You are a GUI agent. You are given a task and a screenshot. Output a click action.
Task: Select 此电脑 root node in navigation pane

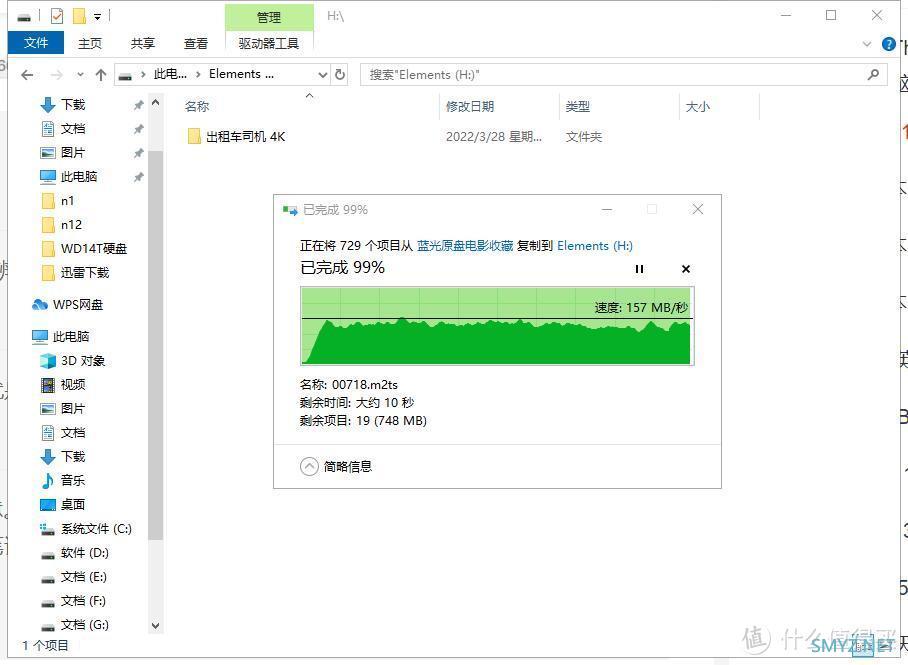pyautogui.click(x=71, y=337)
